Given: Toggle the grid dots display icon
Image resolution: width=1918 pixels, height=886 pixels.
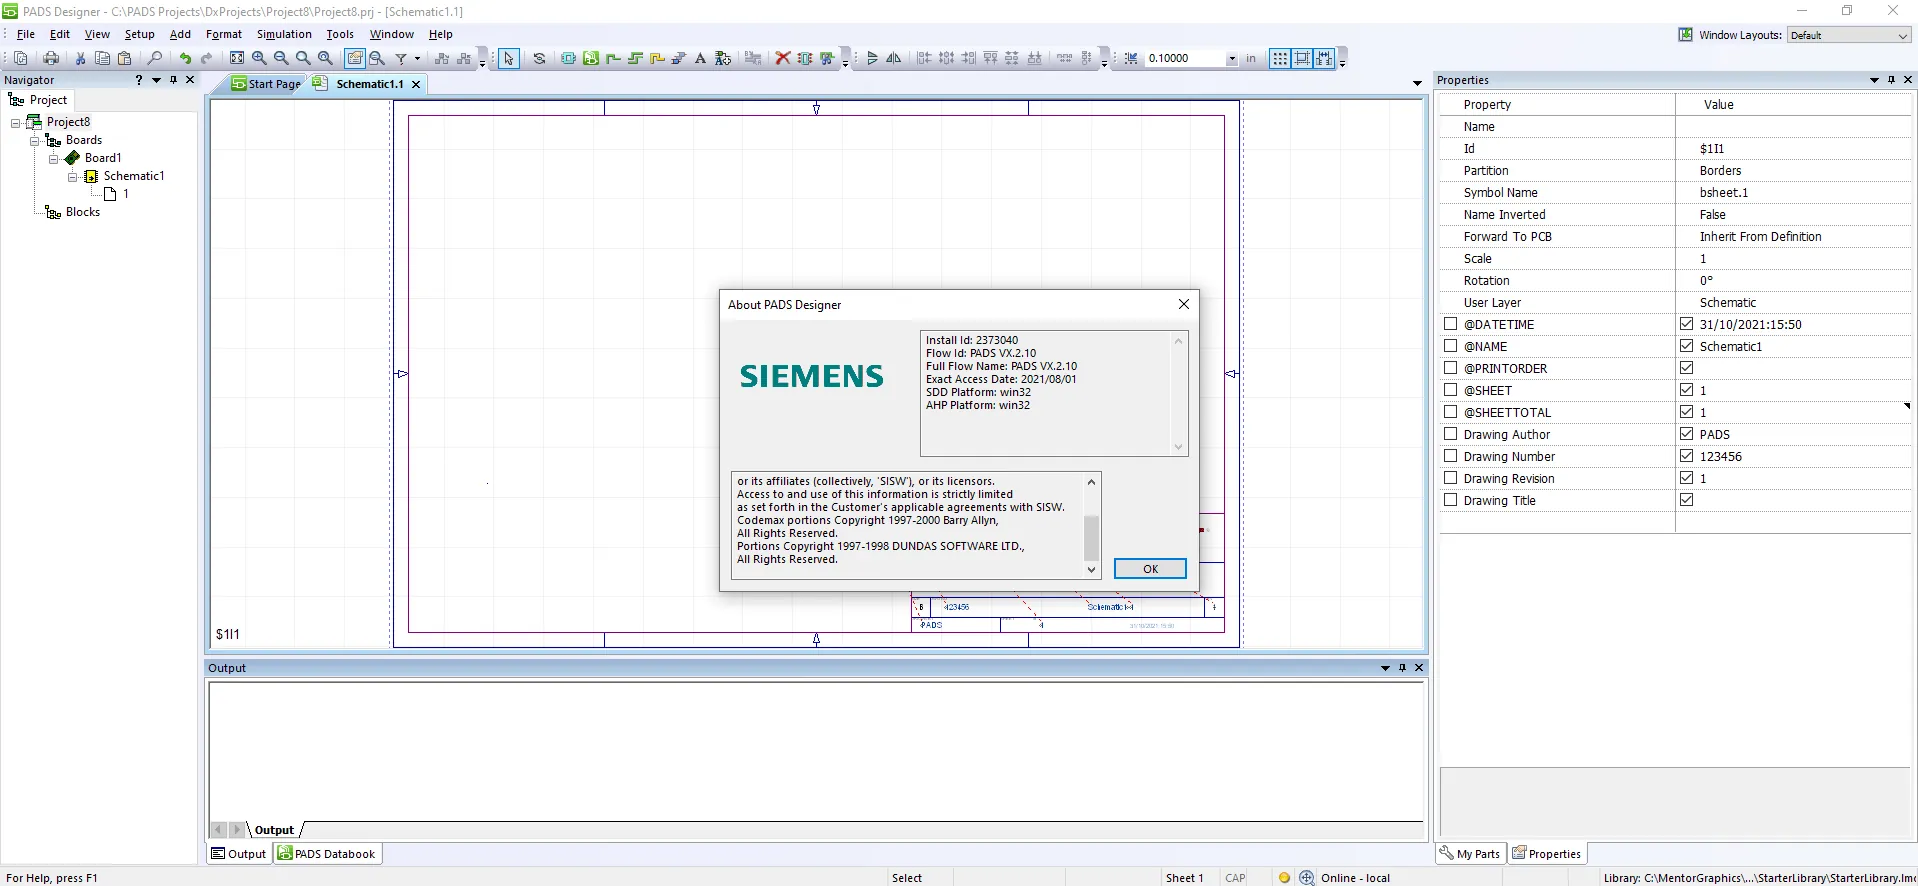Looking at the screenshot, I should pyautogui.click(x=1280, y=58).
